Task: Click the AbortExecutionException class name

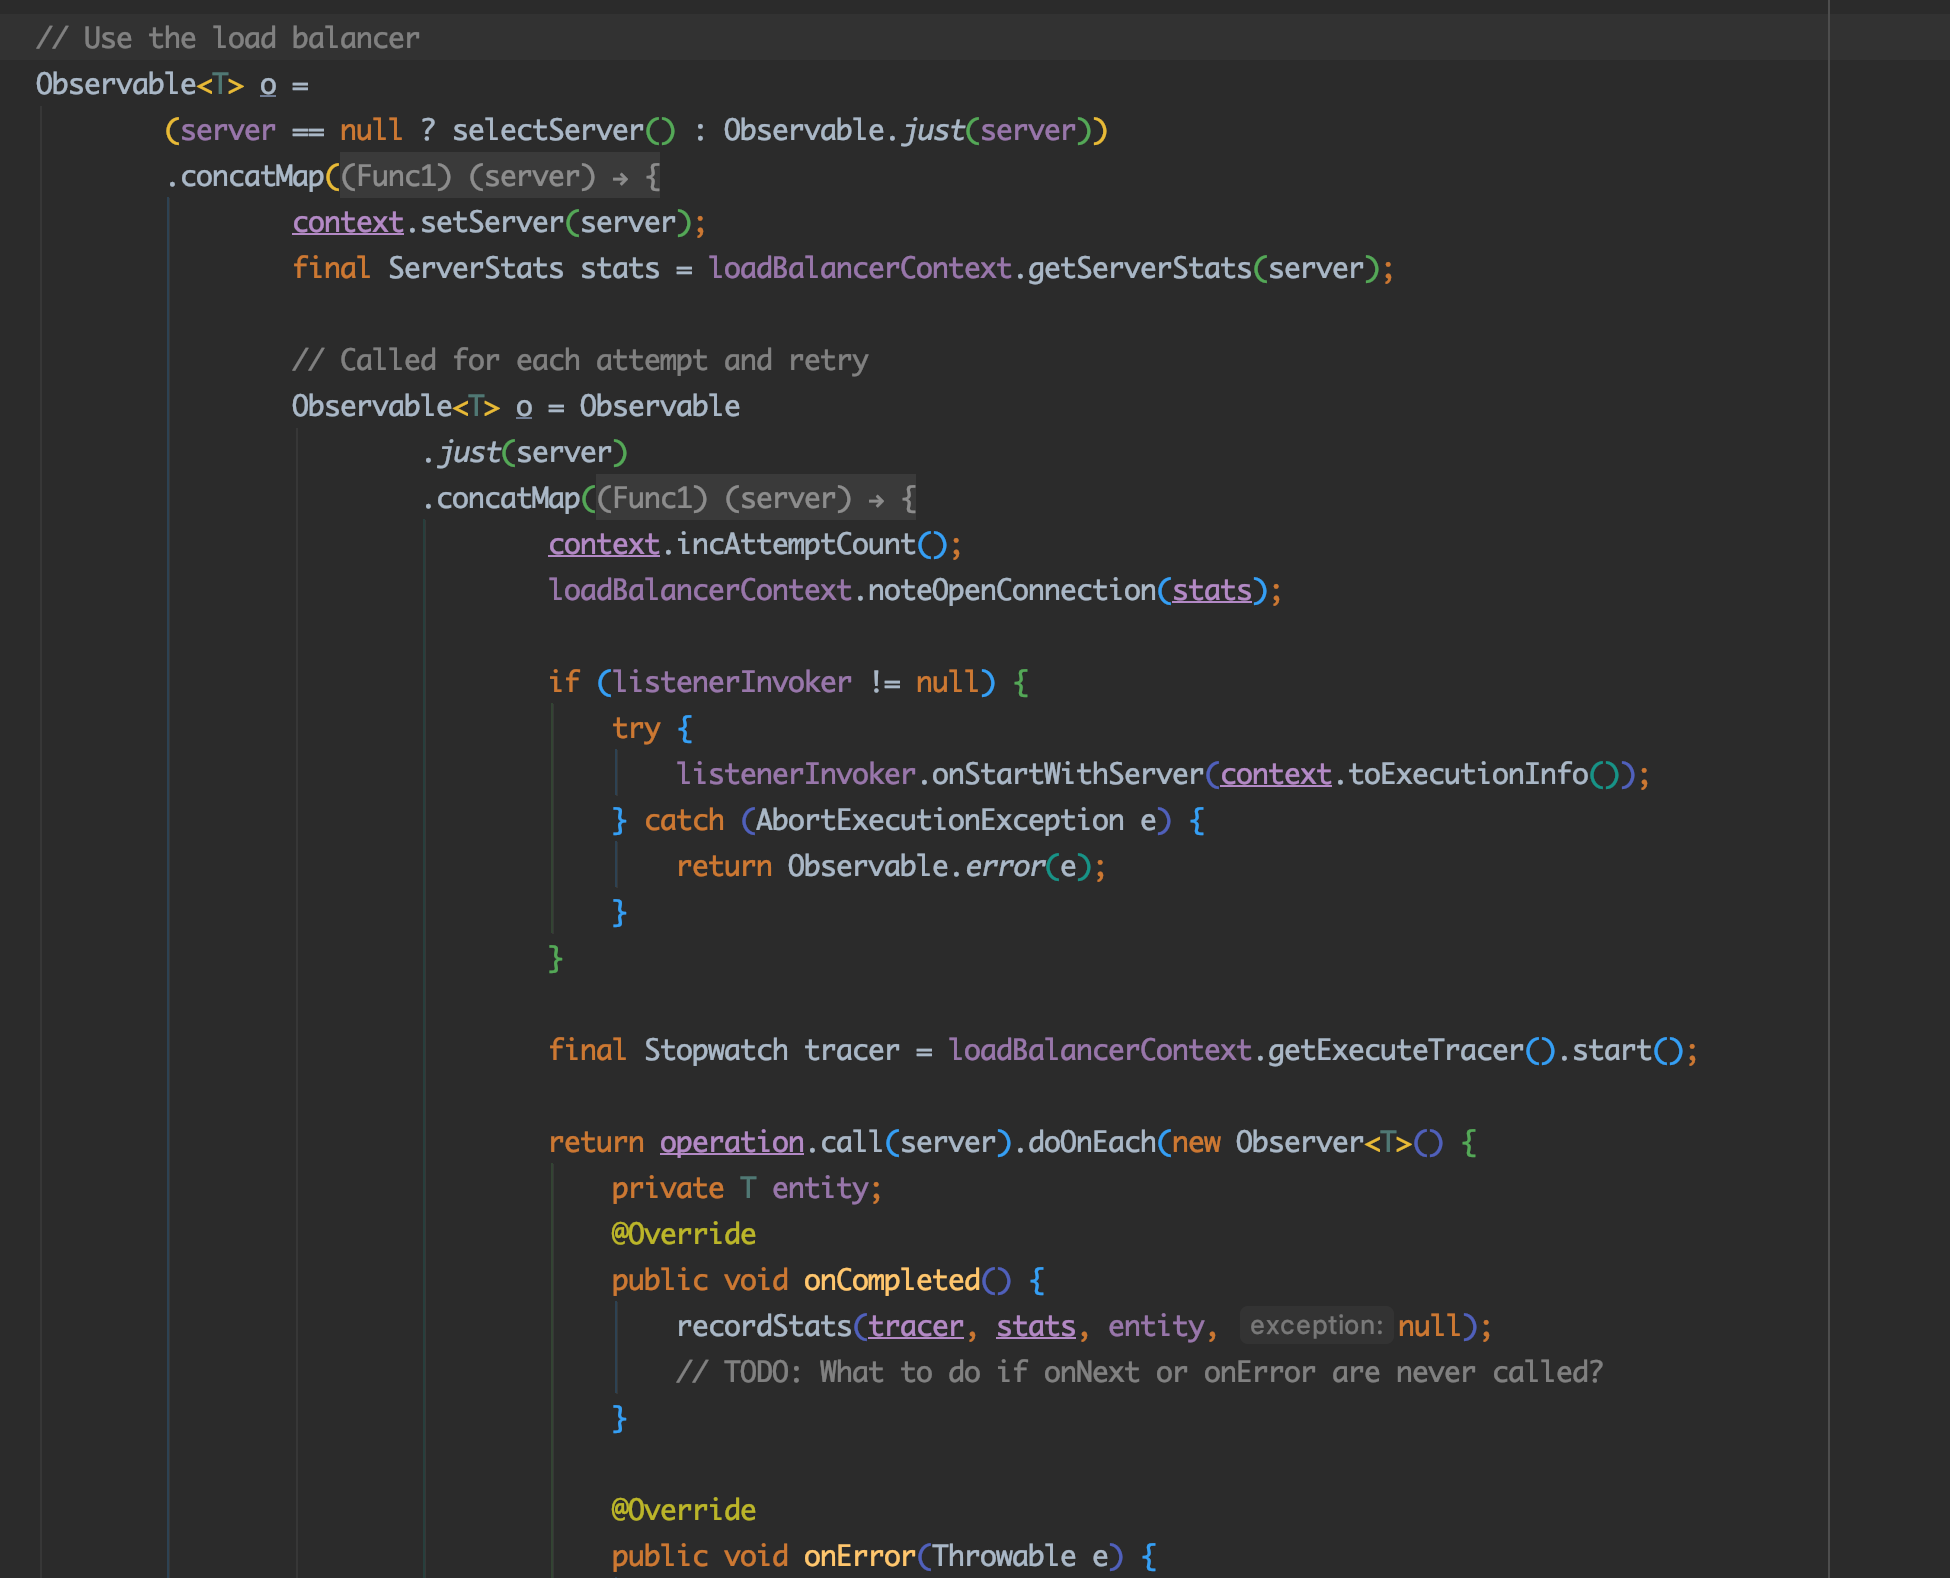Action: coord(939,821)
